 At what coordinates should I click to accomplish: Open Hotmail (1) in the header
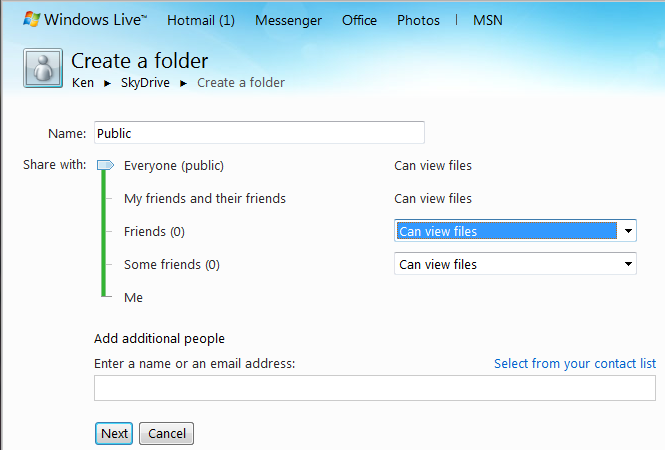click(201, 20)
